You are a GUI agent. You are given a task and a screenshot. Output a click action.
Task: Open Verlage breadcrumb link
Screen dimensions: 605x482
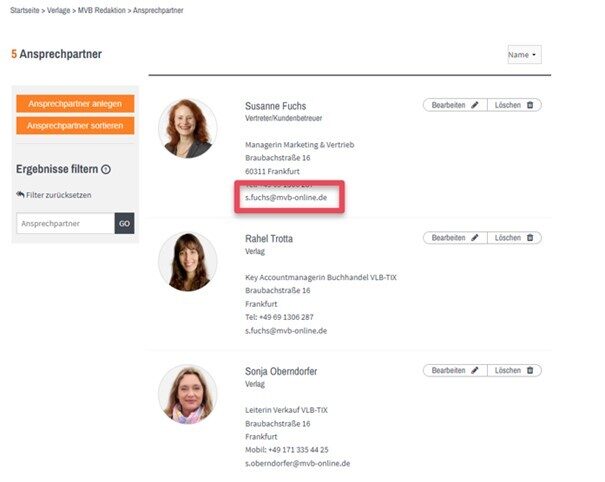[59, 10]
